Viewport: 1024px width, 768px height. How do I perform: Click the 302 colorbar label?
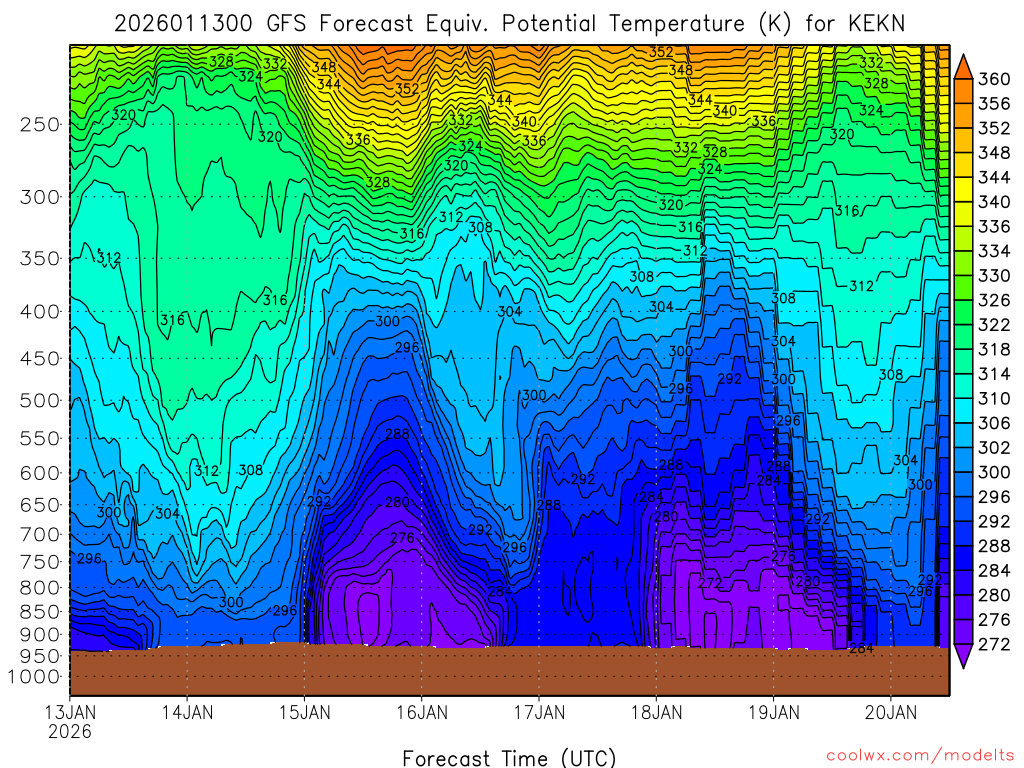(994, 448)
